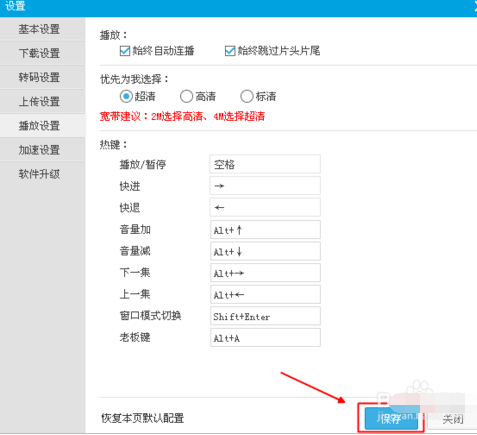Click the red 宽带建议 hint text
The width and height of the screenshot is (477, 435).
pyautogui.click(x=182, y=116)
